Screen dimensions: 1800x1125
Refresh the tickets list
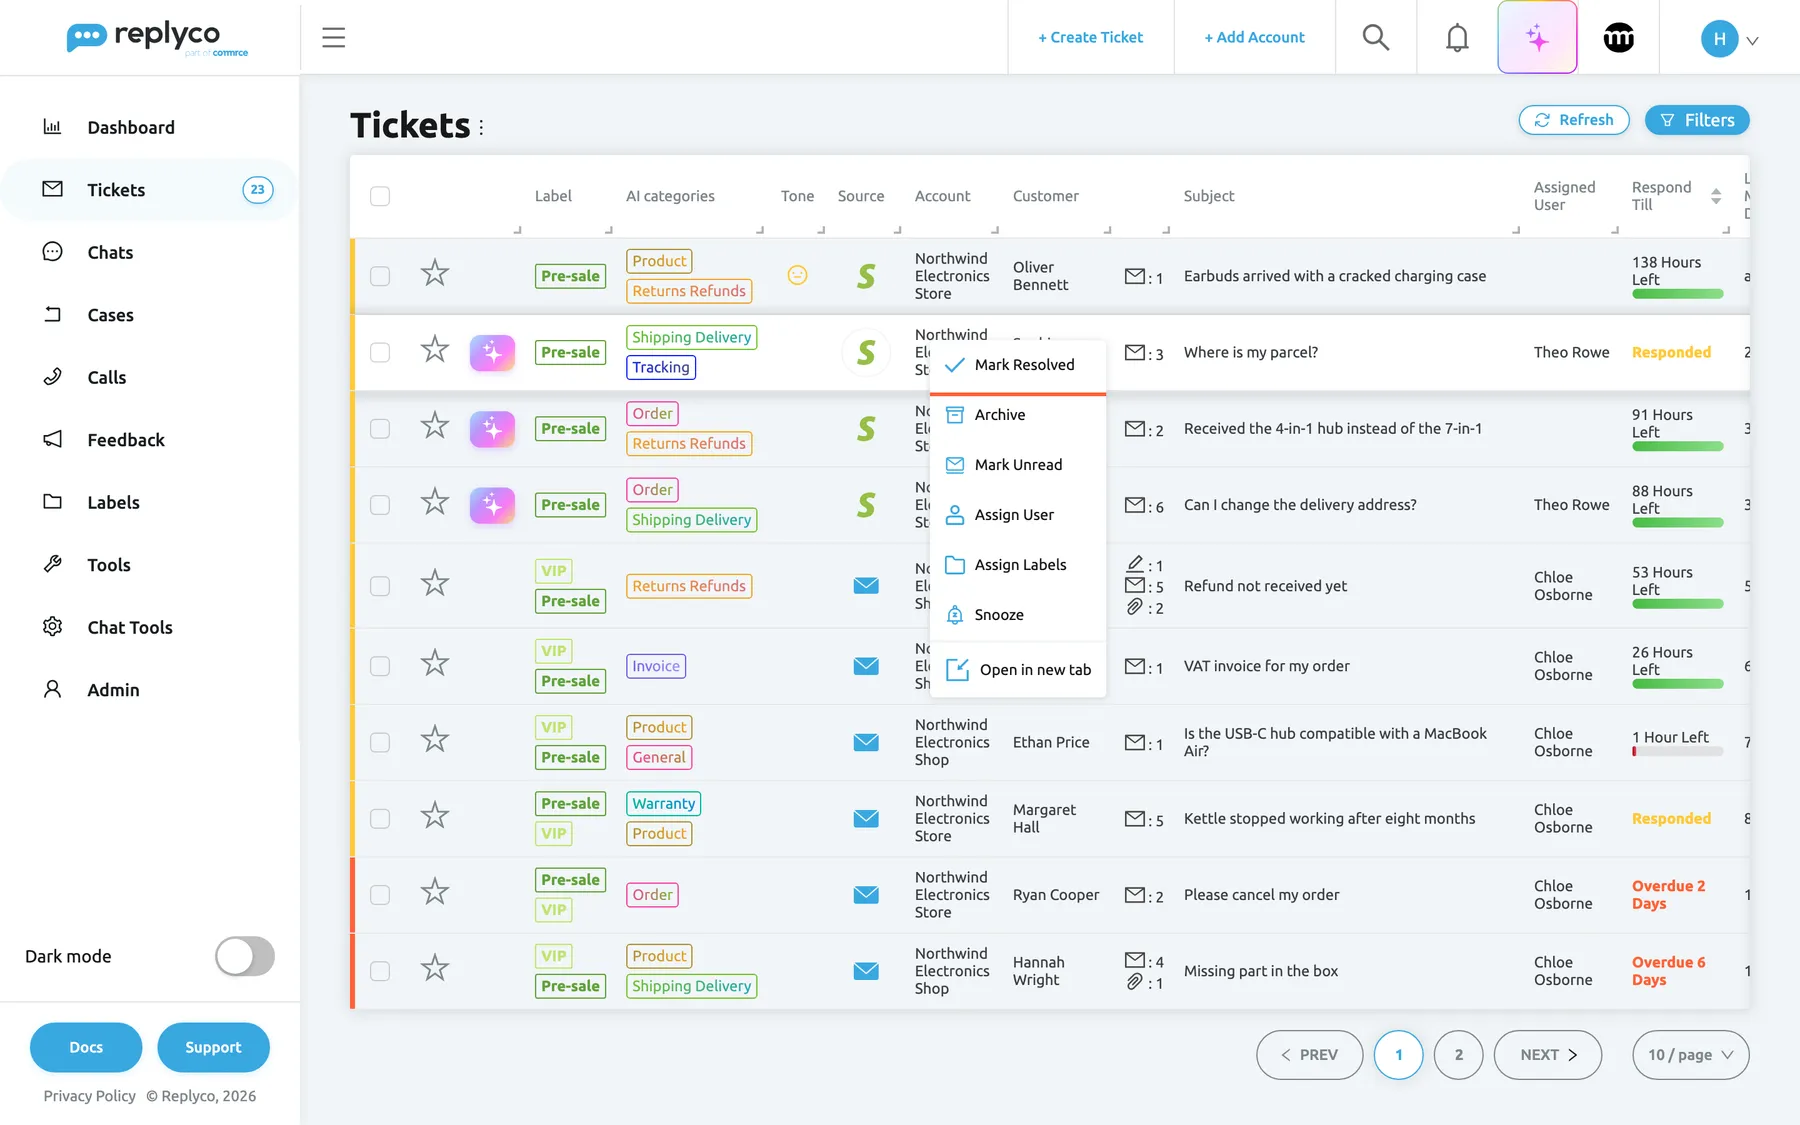click(x=1574, y=120)
